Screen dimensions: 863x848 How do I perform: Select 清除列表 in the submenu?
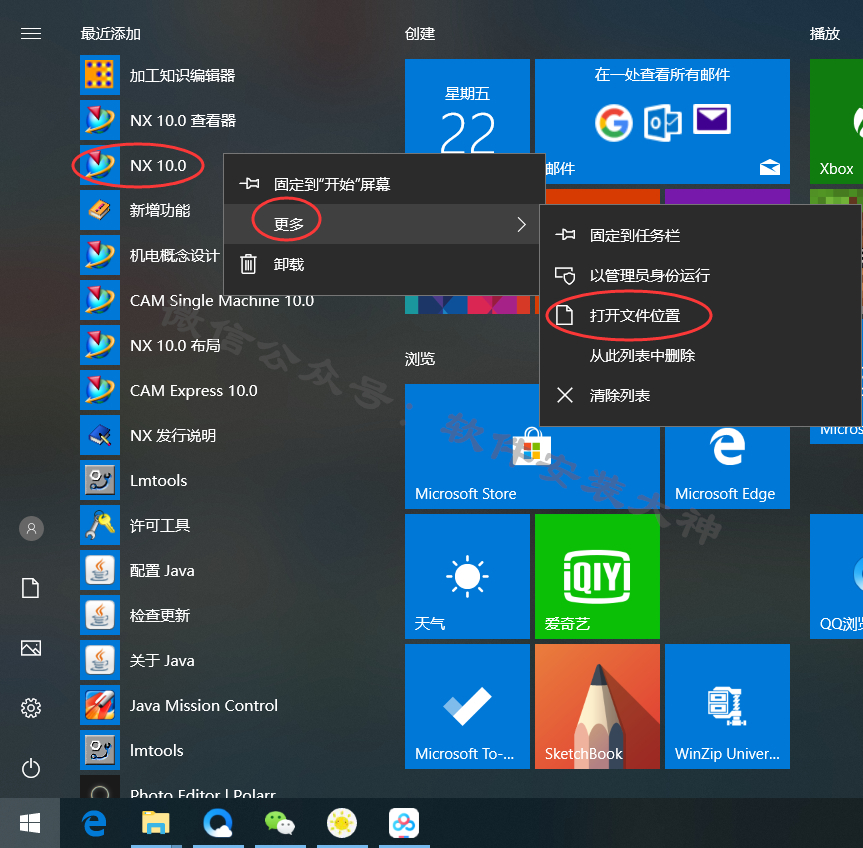[700, 395]
